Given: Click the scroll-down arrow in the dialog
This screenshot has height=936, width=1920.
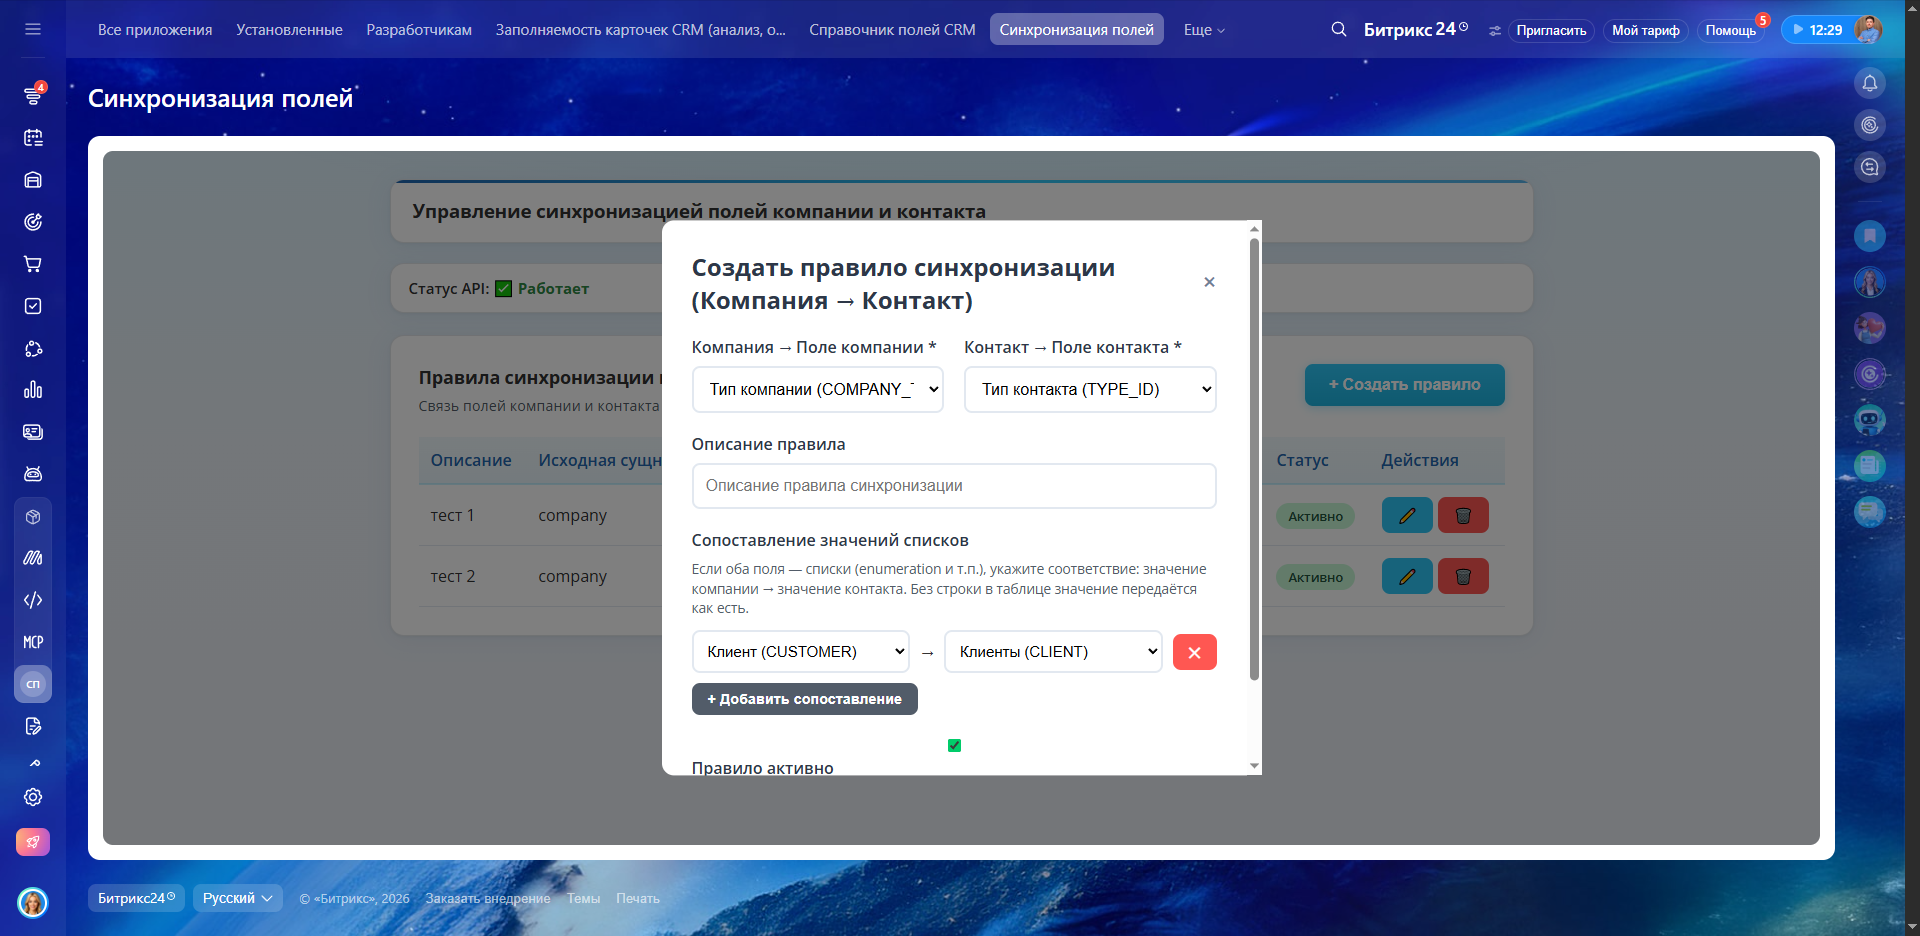Looking at the screenshot, I should 1254,766.
